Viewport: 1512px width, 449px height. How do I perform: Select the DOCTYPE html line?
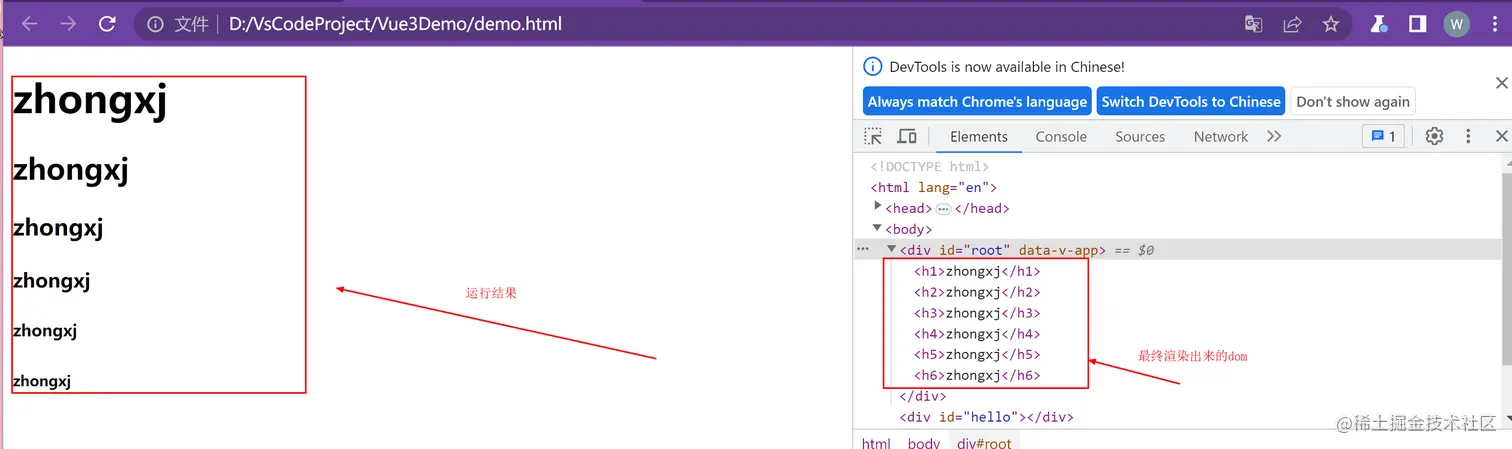coord(929,167)
